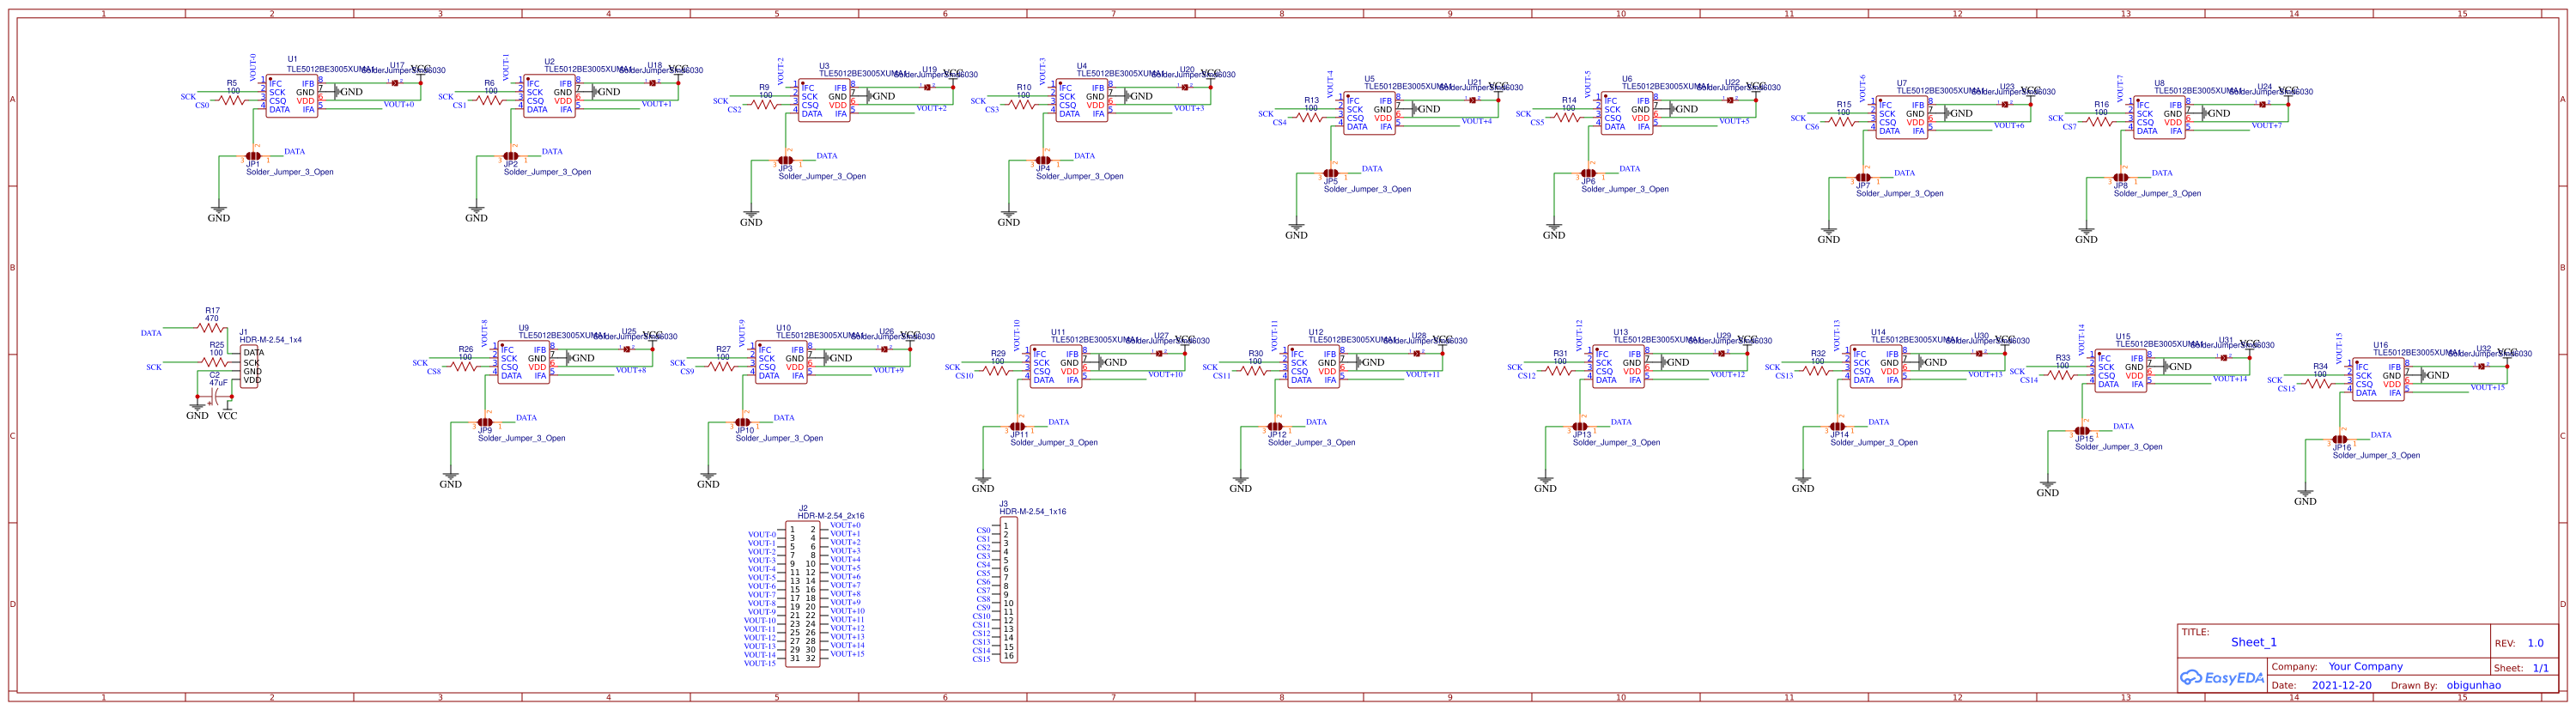Click the JP13 solder jumper symbol
The height and width of the screenshot is (710, 2576).
coord(1580,426)
